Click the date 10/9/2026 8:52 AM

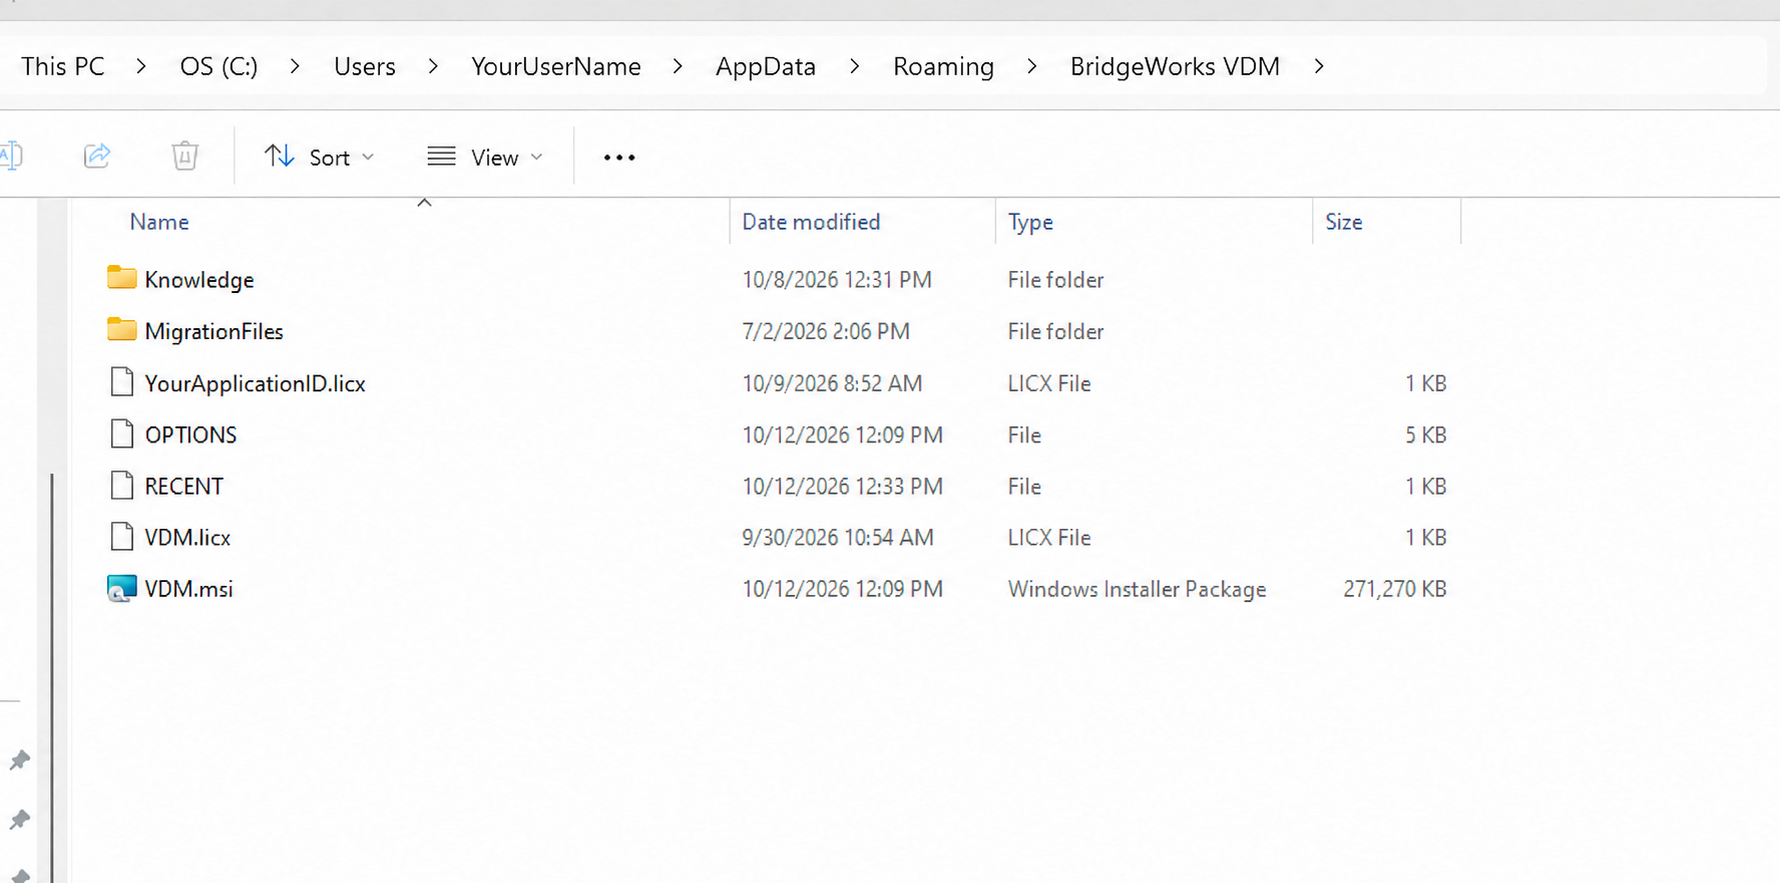(832, 383)
